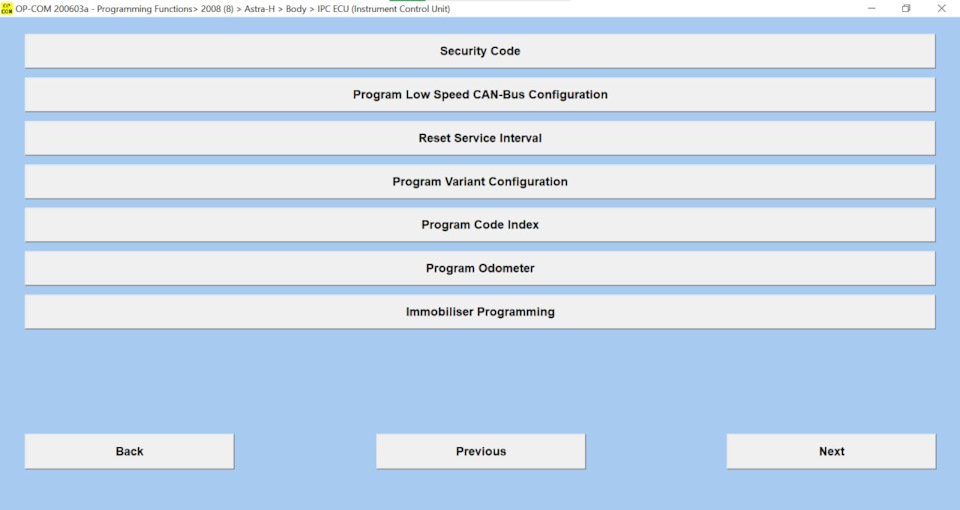
Task: Open Program Variant Configuration
Action: [480, 181]
